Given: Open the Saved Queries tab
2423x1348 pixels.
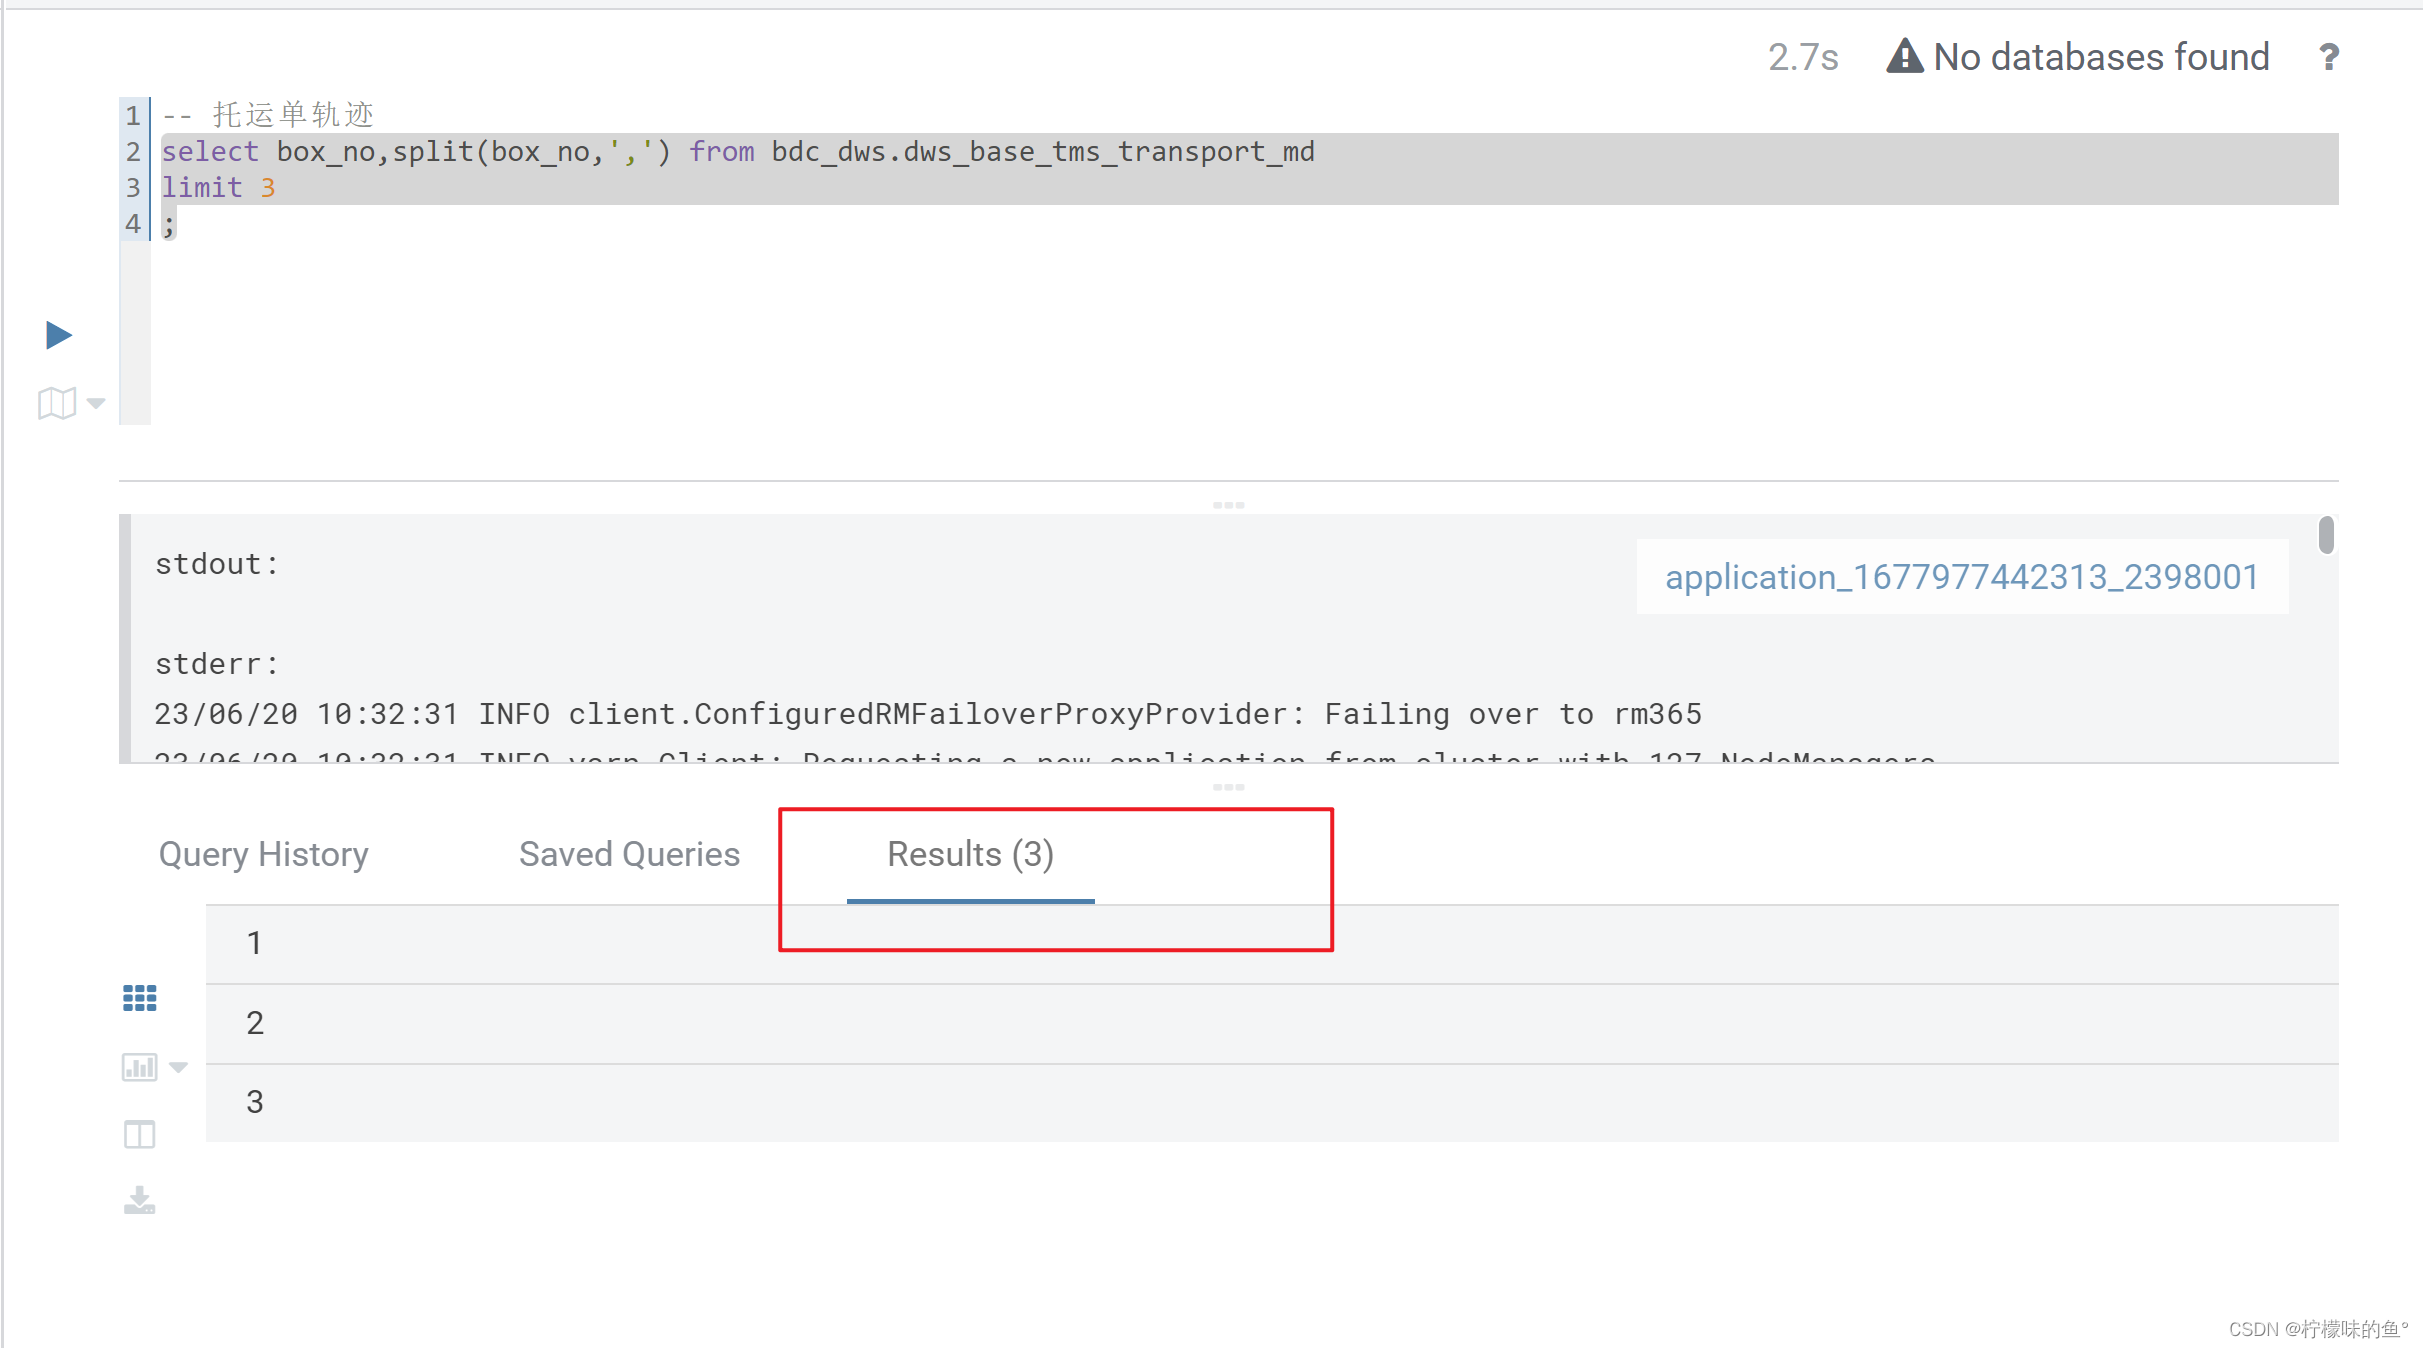Looking at the screenshot, I should pyautogui.click(x=629, y=854).
